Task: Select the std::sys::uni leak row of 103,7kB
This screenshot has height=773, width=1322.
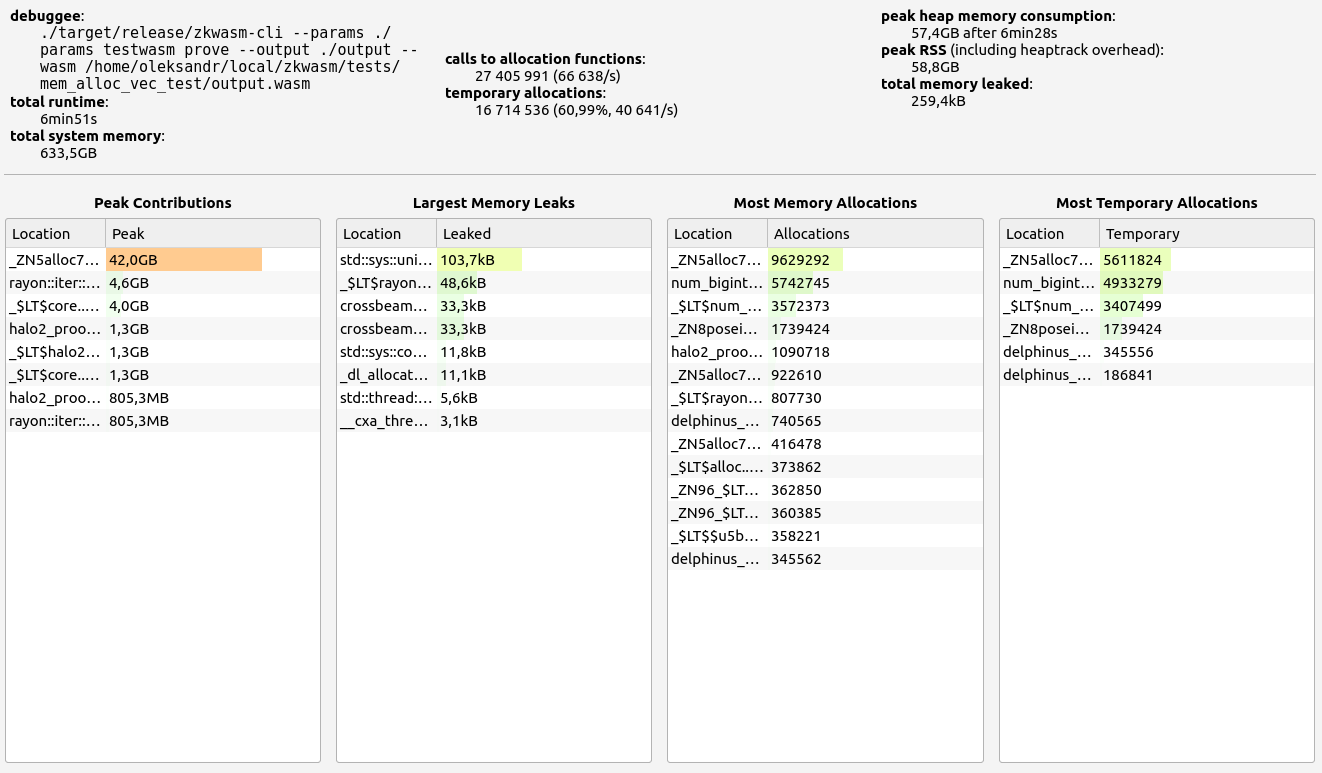Action: [387, 260]
